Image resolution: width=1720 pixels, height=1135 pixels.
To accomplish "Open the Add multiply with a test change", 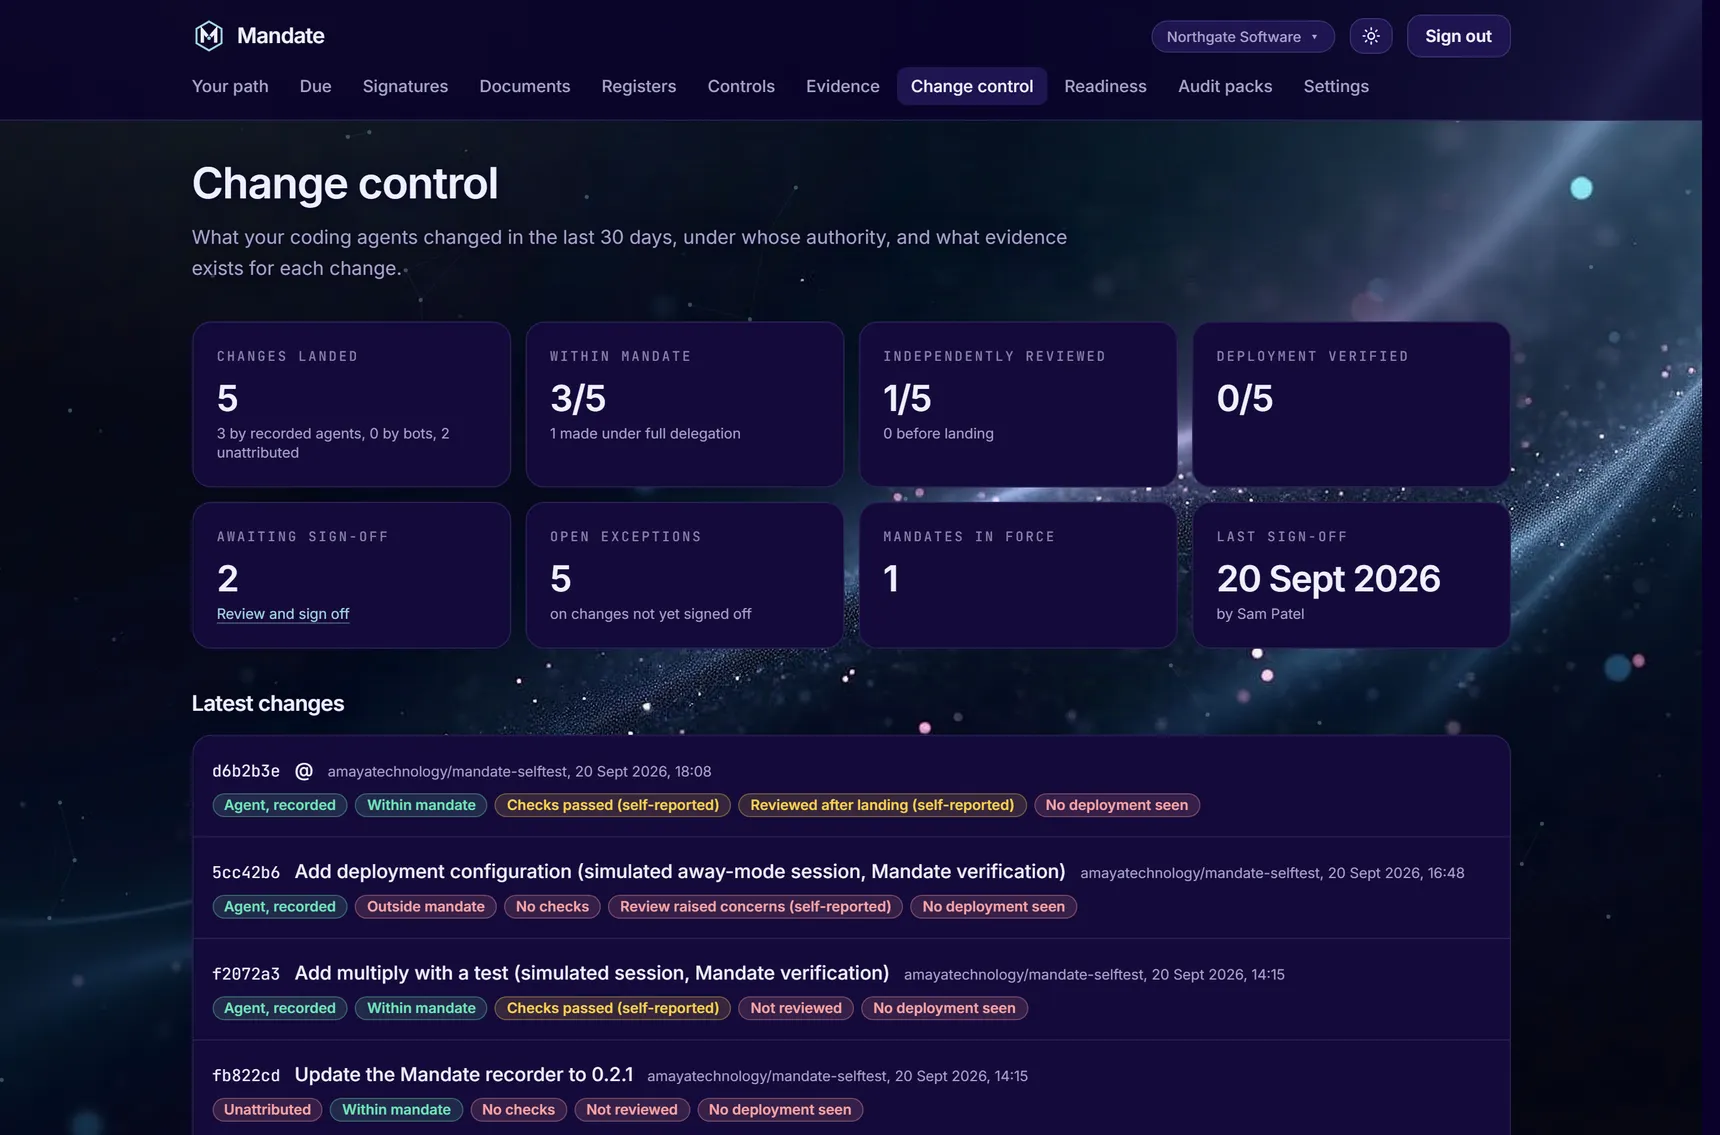I will point(592,973).
